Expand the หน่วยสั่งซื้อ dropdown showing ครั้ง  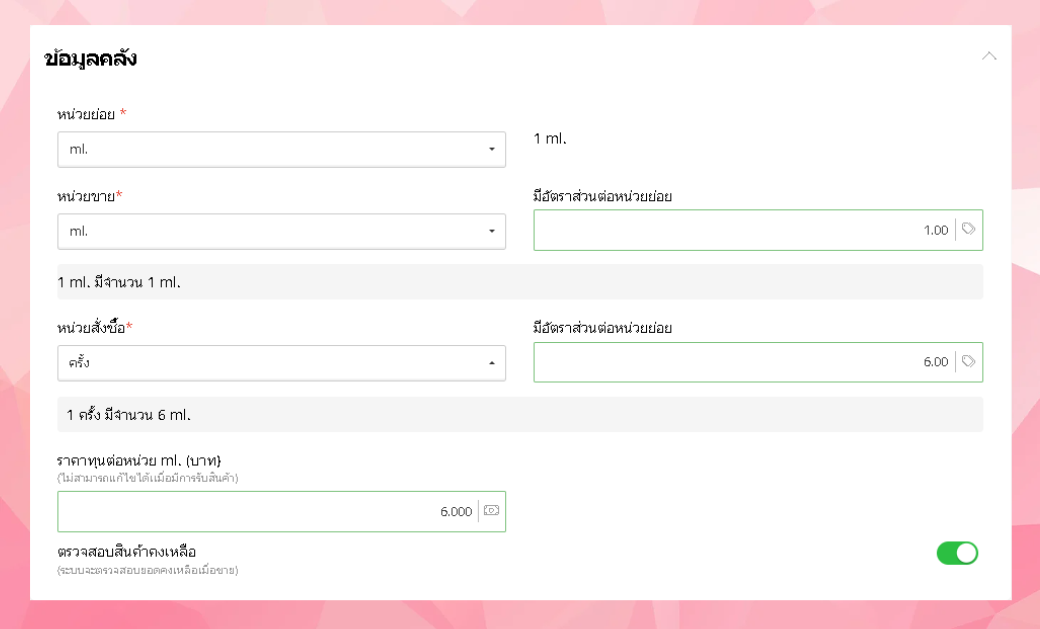click(x=281, y=363)
